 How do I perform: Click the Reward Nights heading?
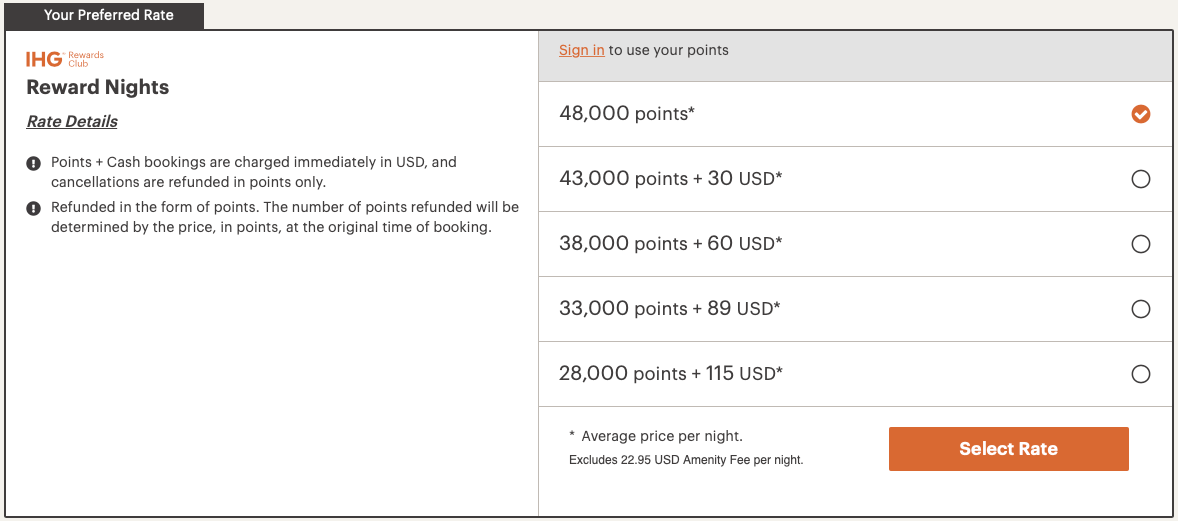click(x=98, y=87)
